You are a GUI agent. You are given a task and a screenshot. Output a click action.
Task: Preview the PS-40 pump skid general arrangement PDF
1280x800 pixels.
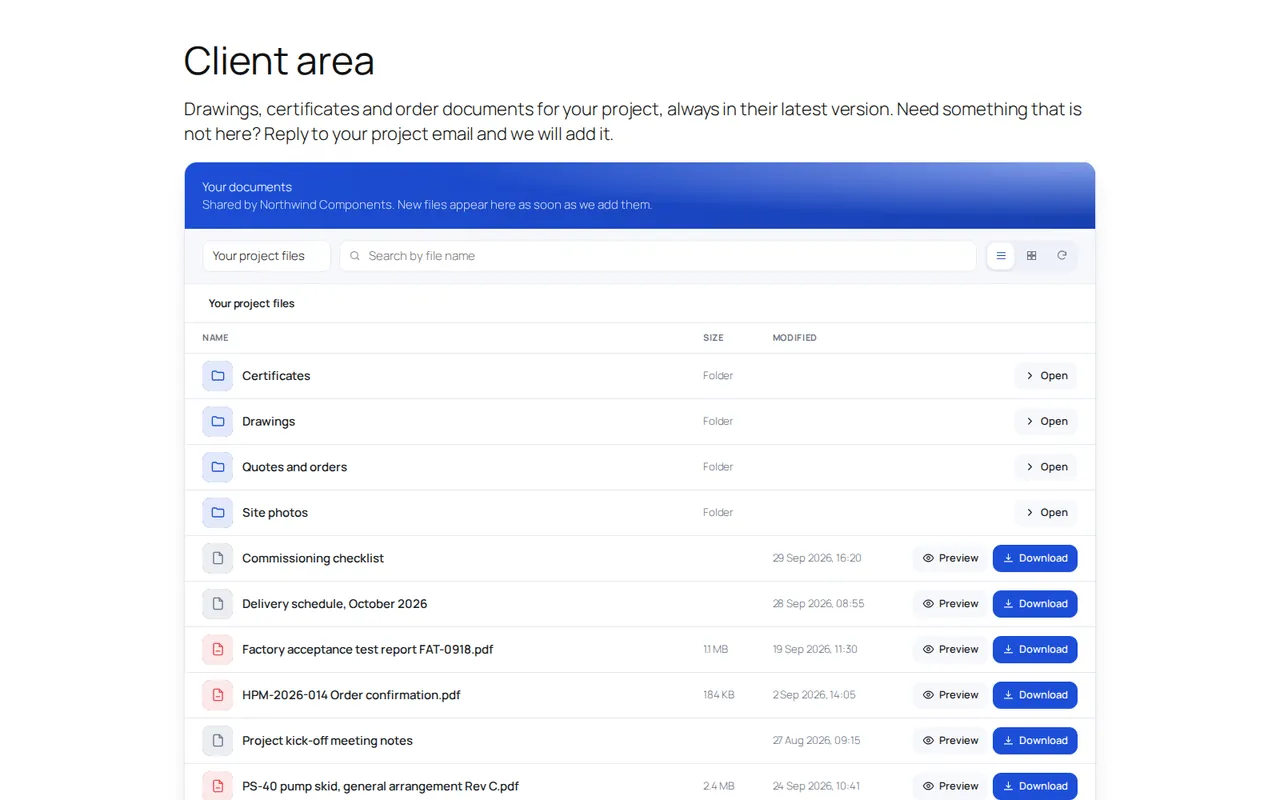pyautogui.click(x=950, y=786)
